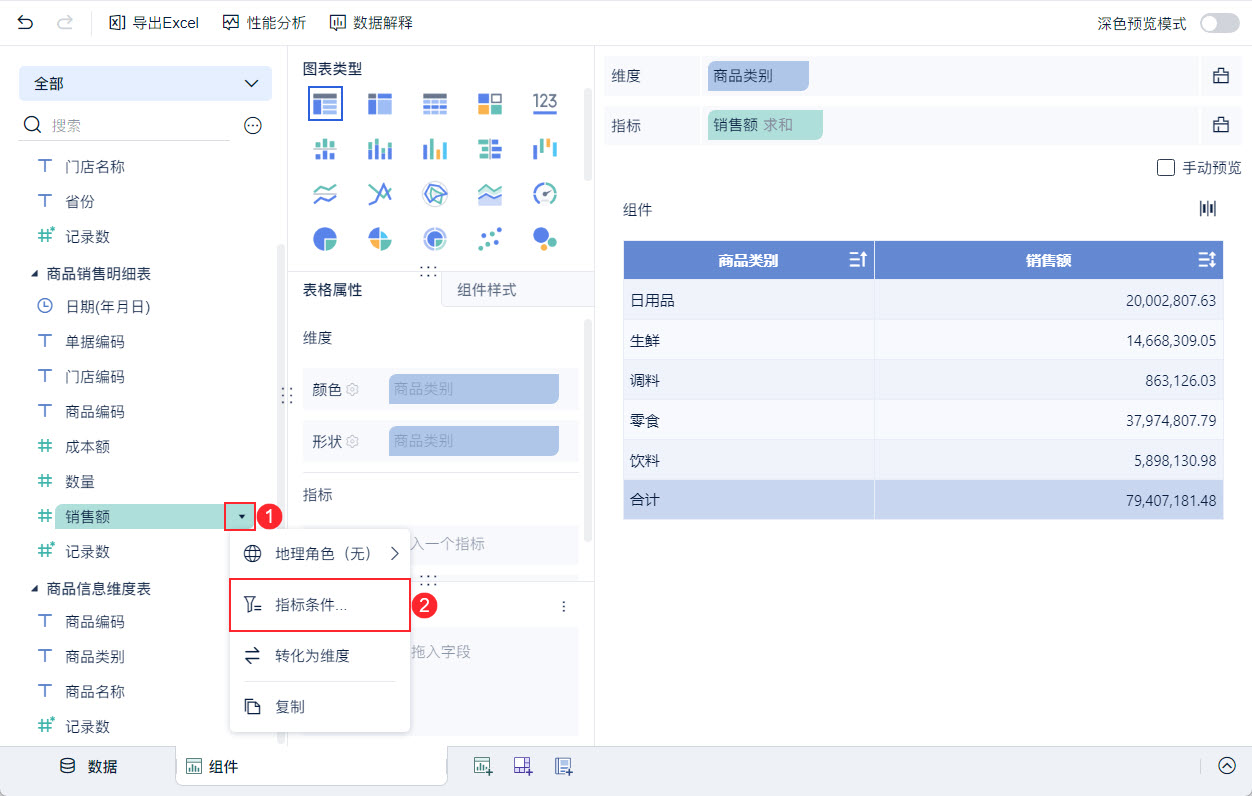Screen dimensions: 1252x796
Task: Select the pie chart icon
Action: pyautogui.click(x=325, y=239)
